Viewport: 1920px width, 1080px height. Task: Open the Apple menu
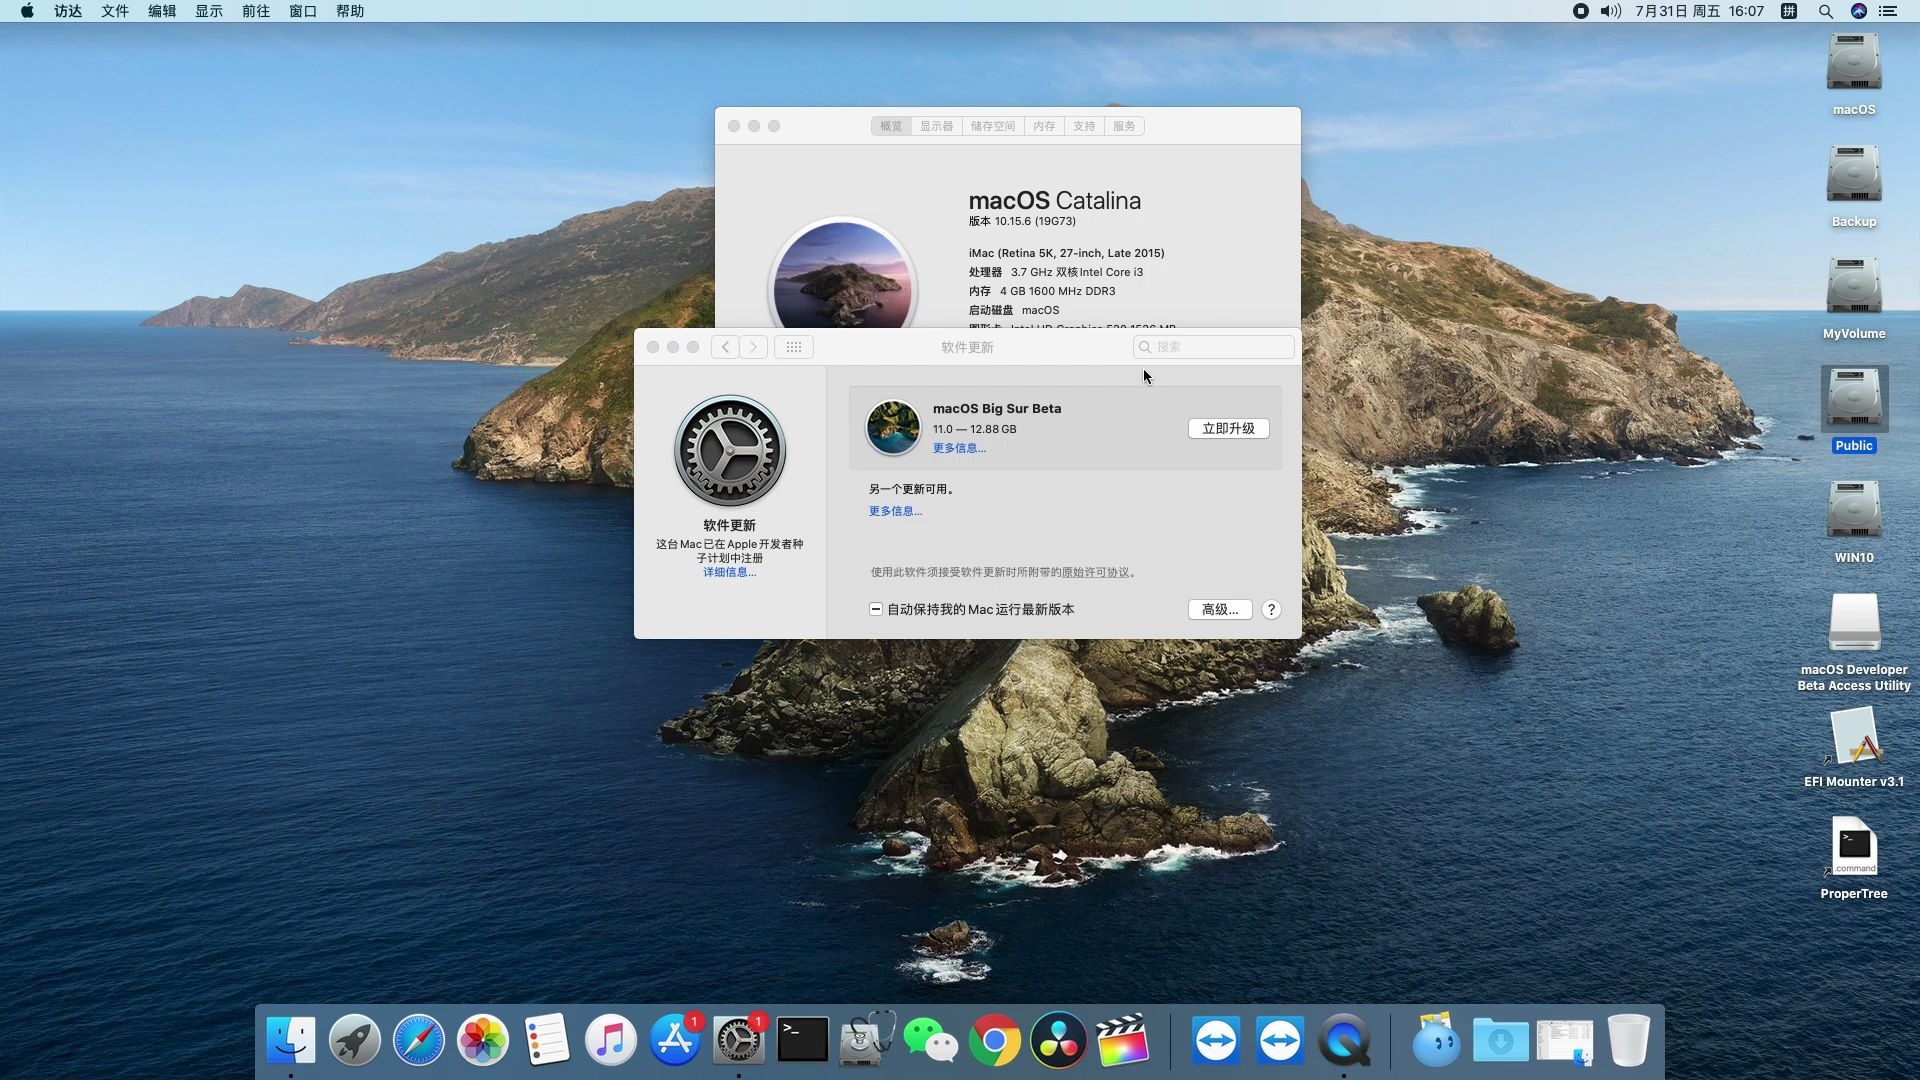coord(27,11)
